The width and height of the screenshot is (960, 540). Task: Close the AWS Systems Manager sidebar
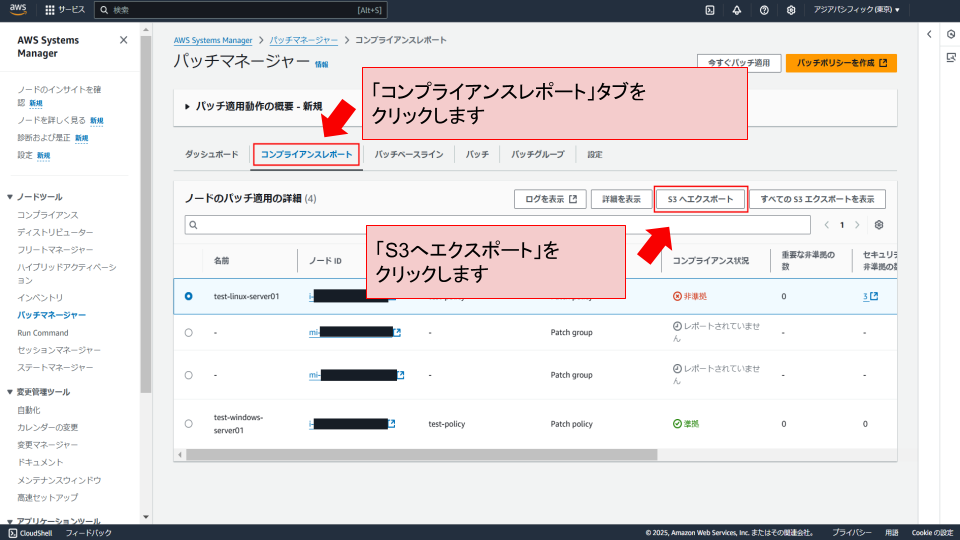tap(123, 40)
